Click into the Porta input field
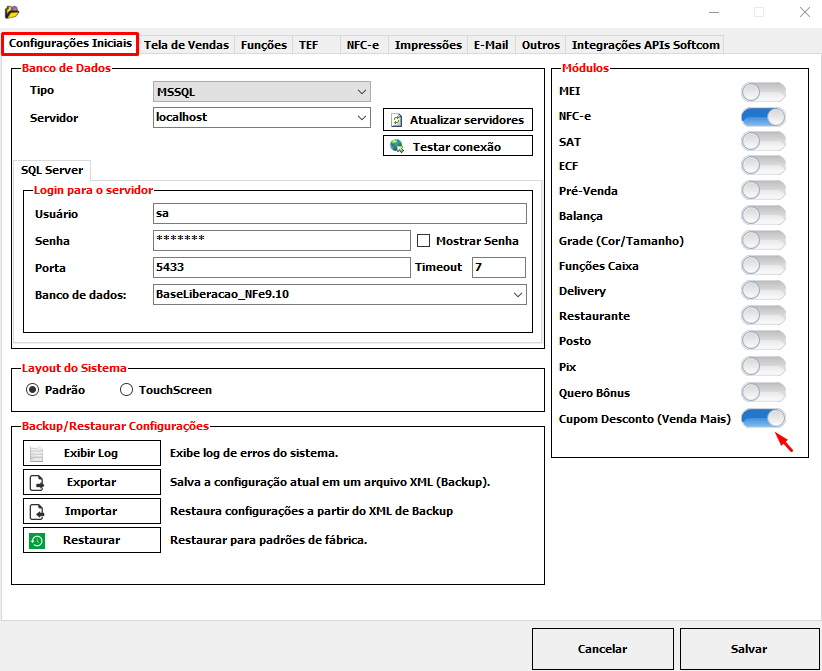 pos(281,267)
